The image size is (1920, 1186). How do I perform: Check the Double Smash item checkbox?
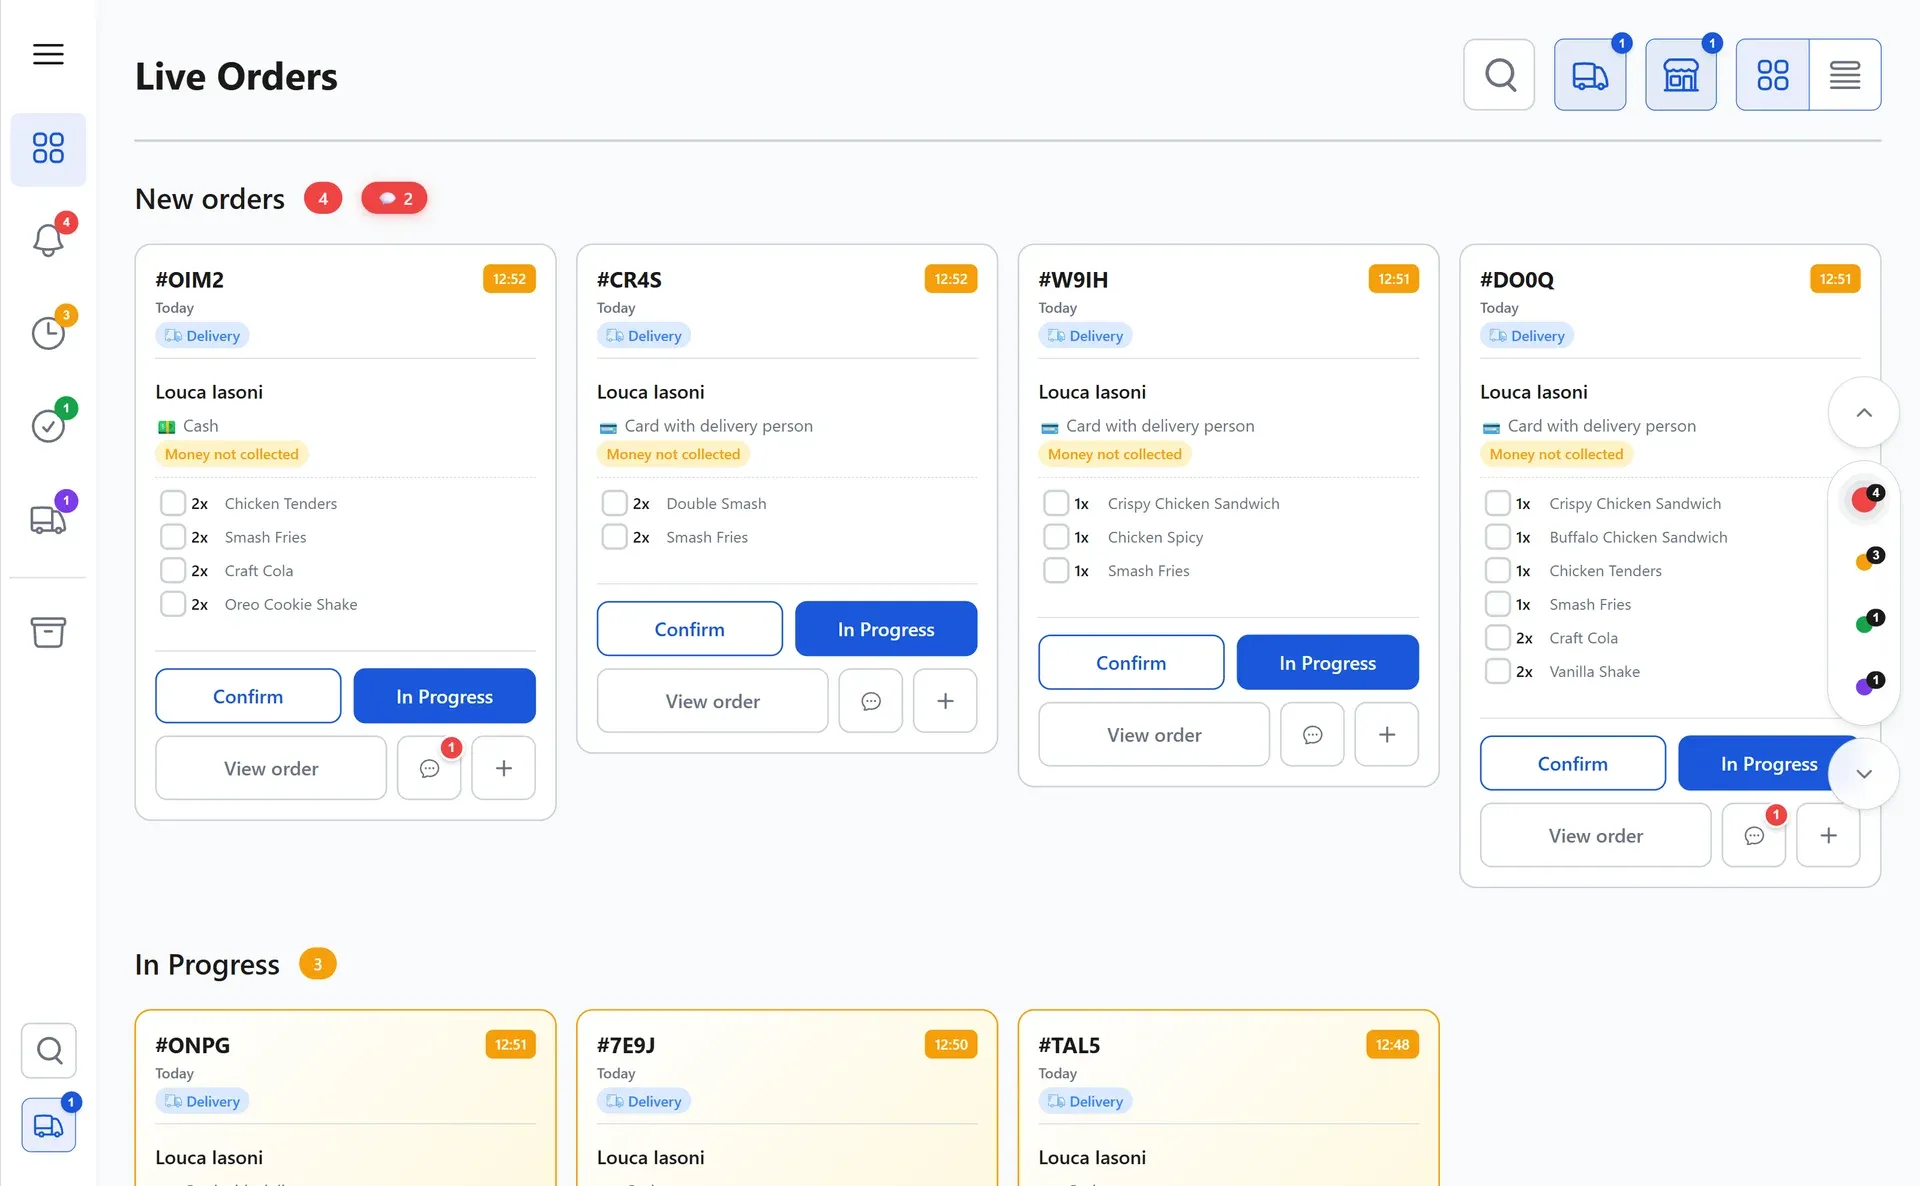[614, 503]
